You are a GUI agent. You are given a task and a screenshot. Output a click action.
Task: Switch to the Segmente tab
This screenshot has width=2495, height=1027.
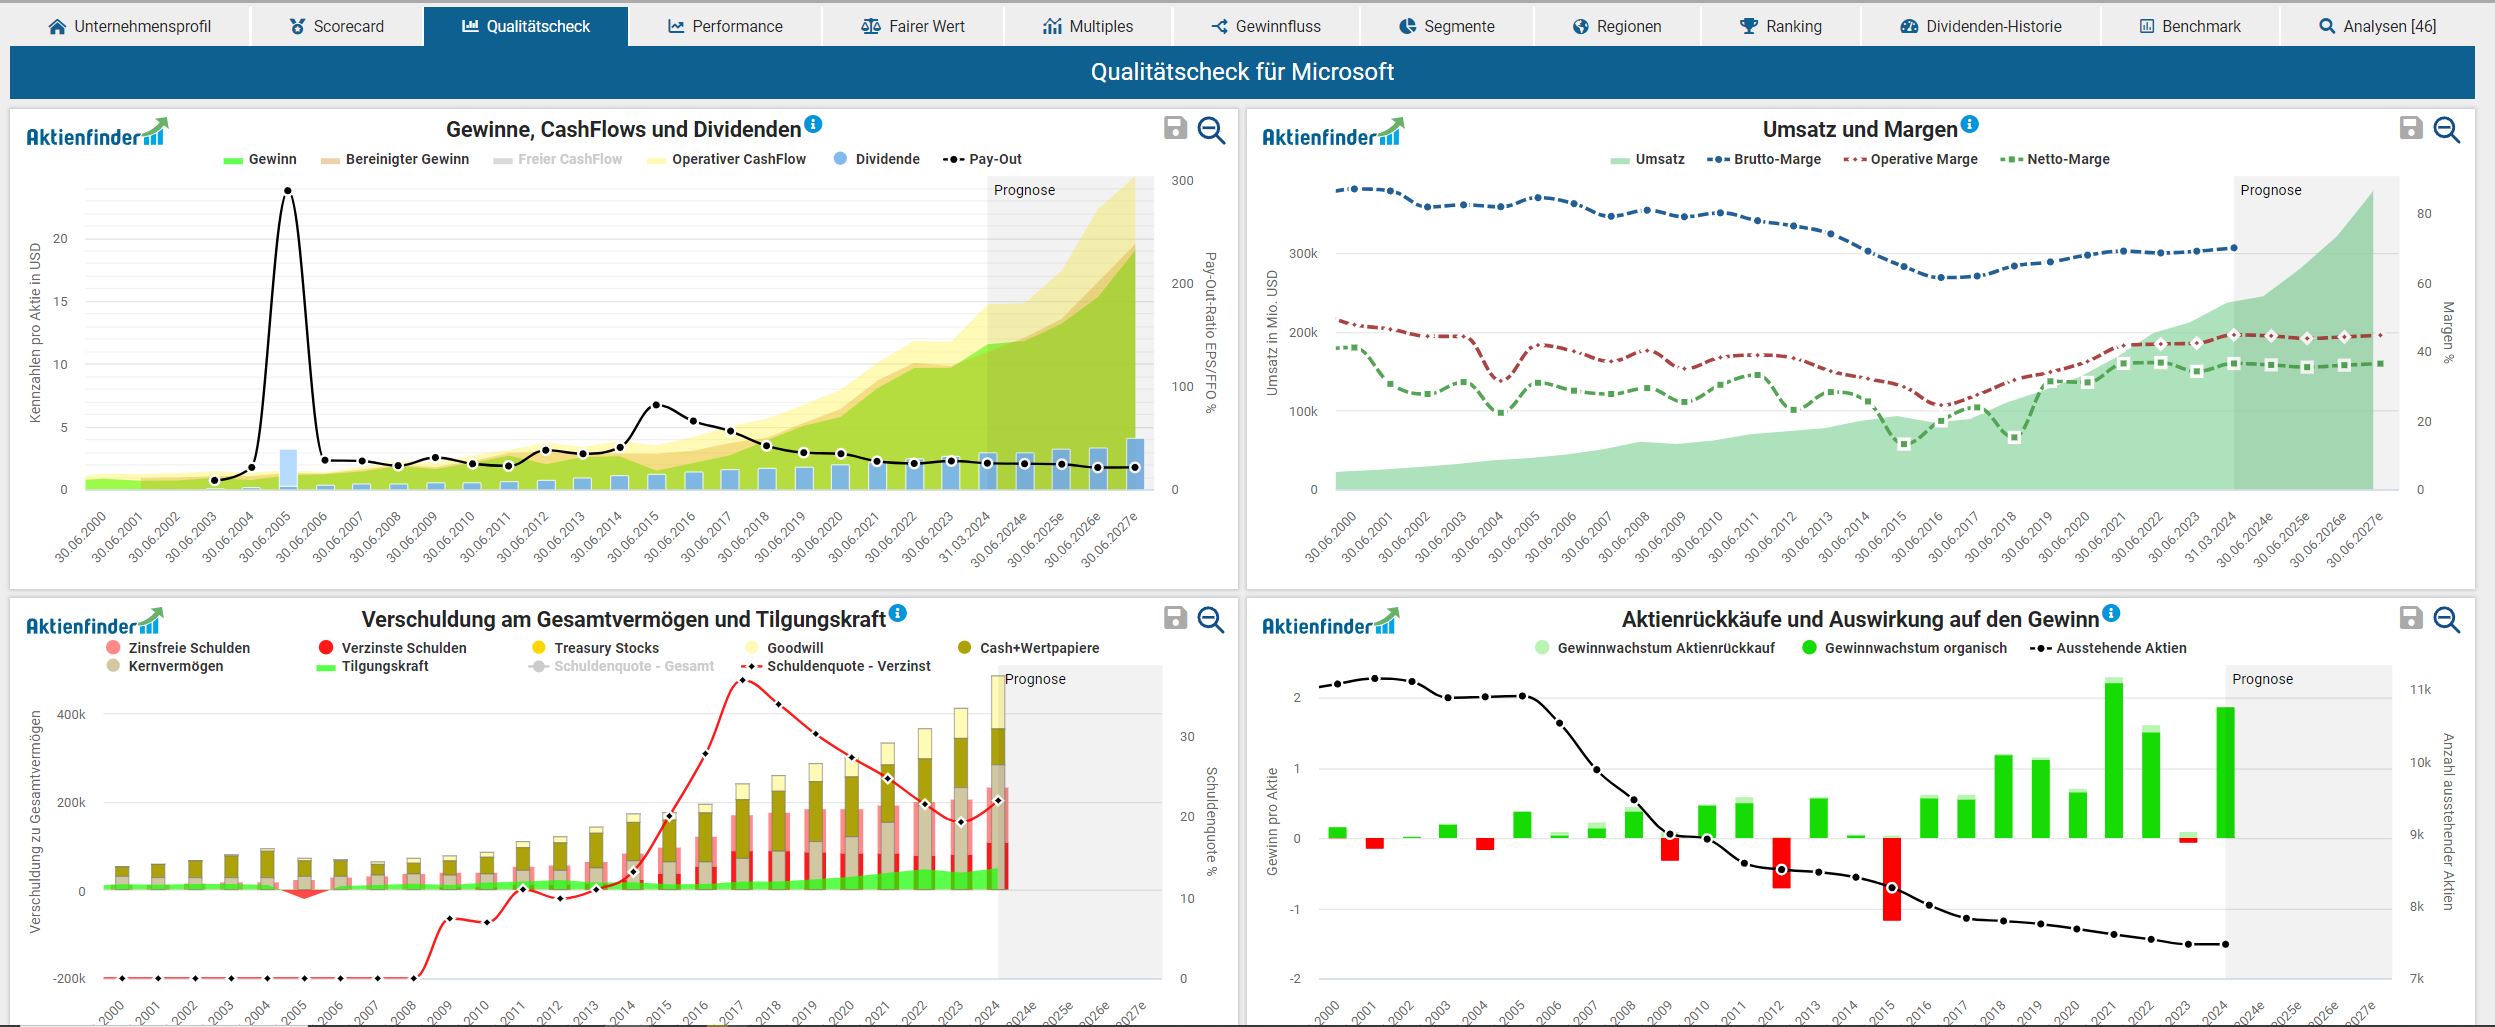point(1446,26)
